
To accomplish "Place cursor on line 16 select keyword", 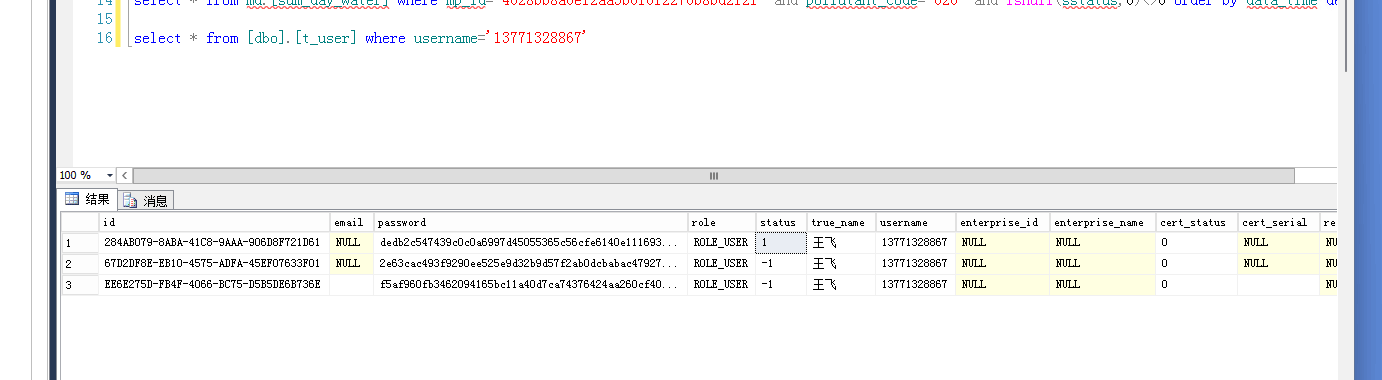I will click(x=157, y=38).
